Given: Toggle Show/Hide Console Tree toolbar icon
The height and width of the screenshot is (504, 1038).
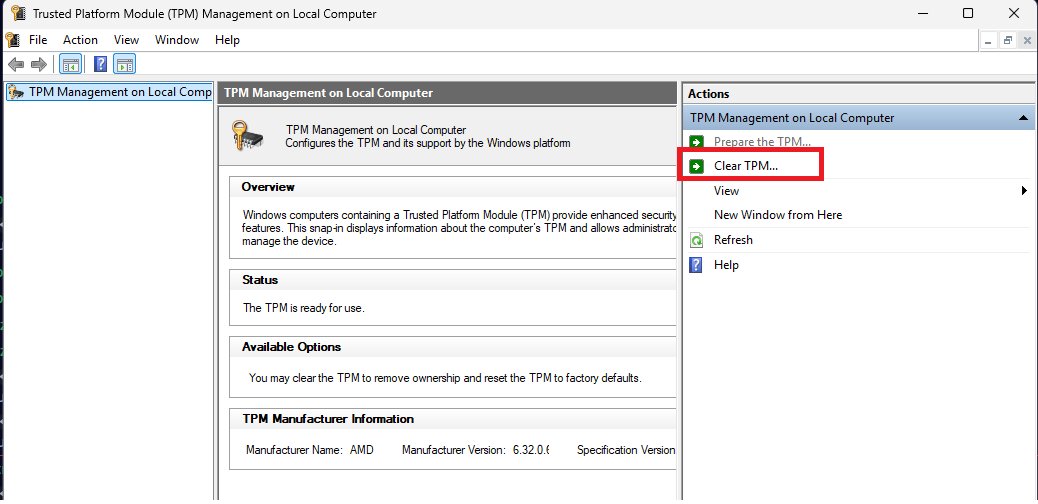Looking at the screenshot, I should point(70,64).
